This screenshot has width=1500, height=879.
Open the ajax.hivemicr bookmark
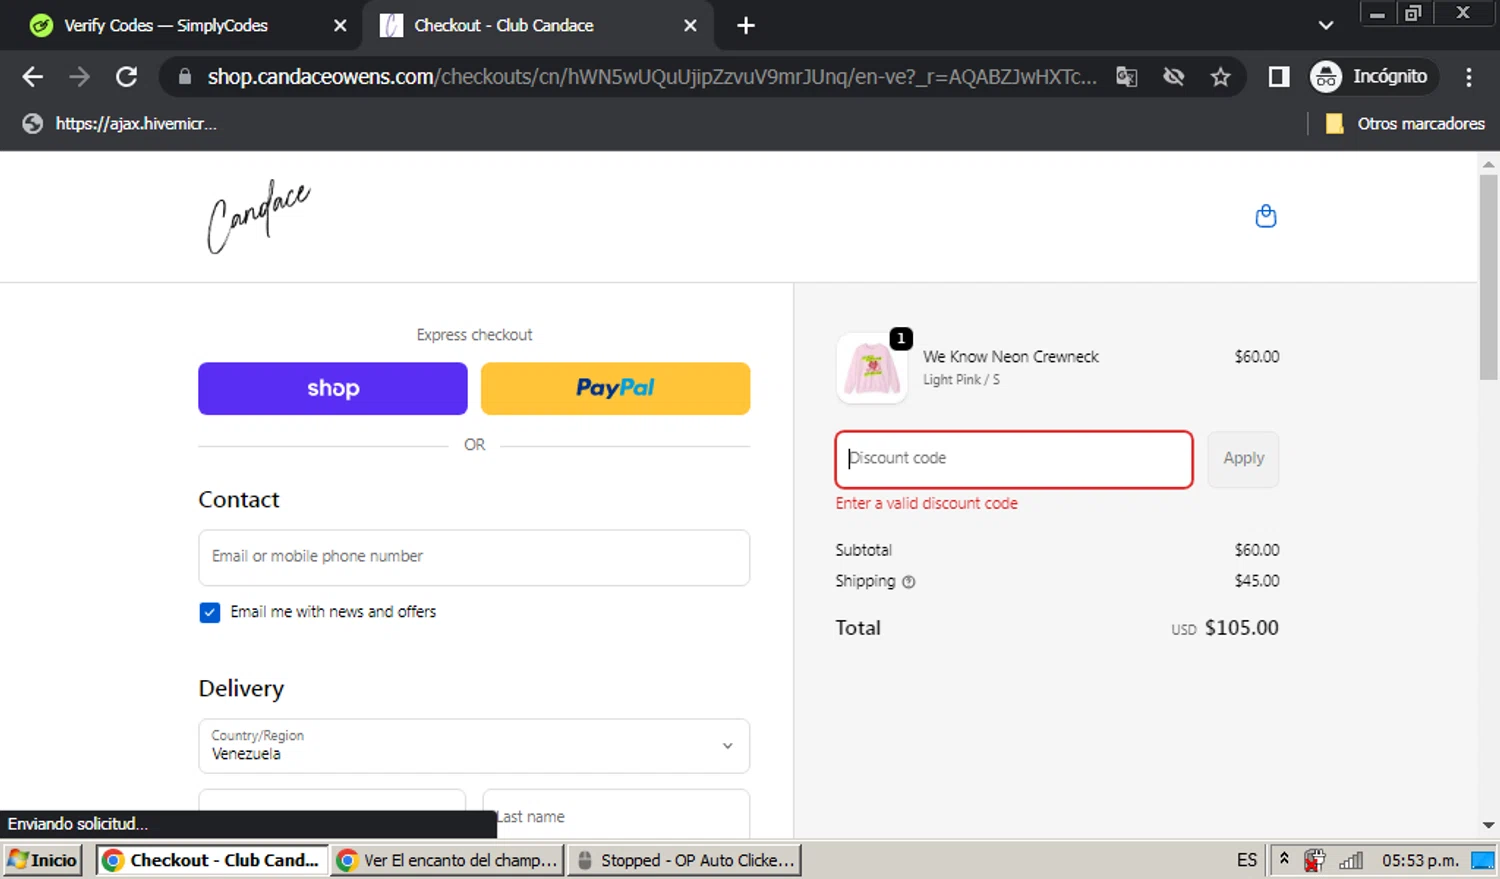pos(119,124)
